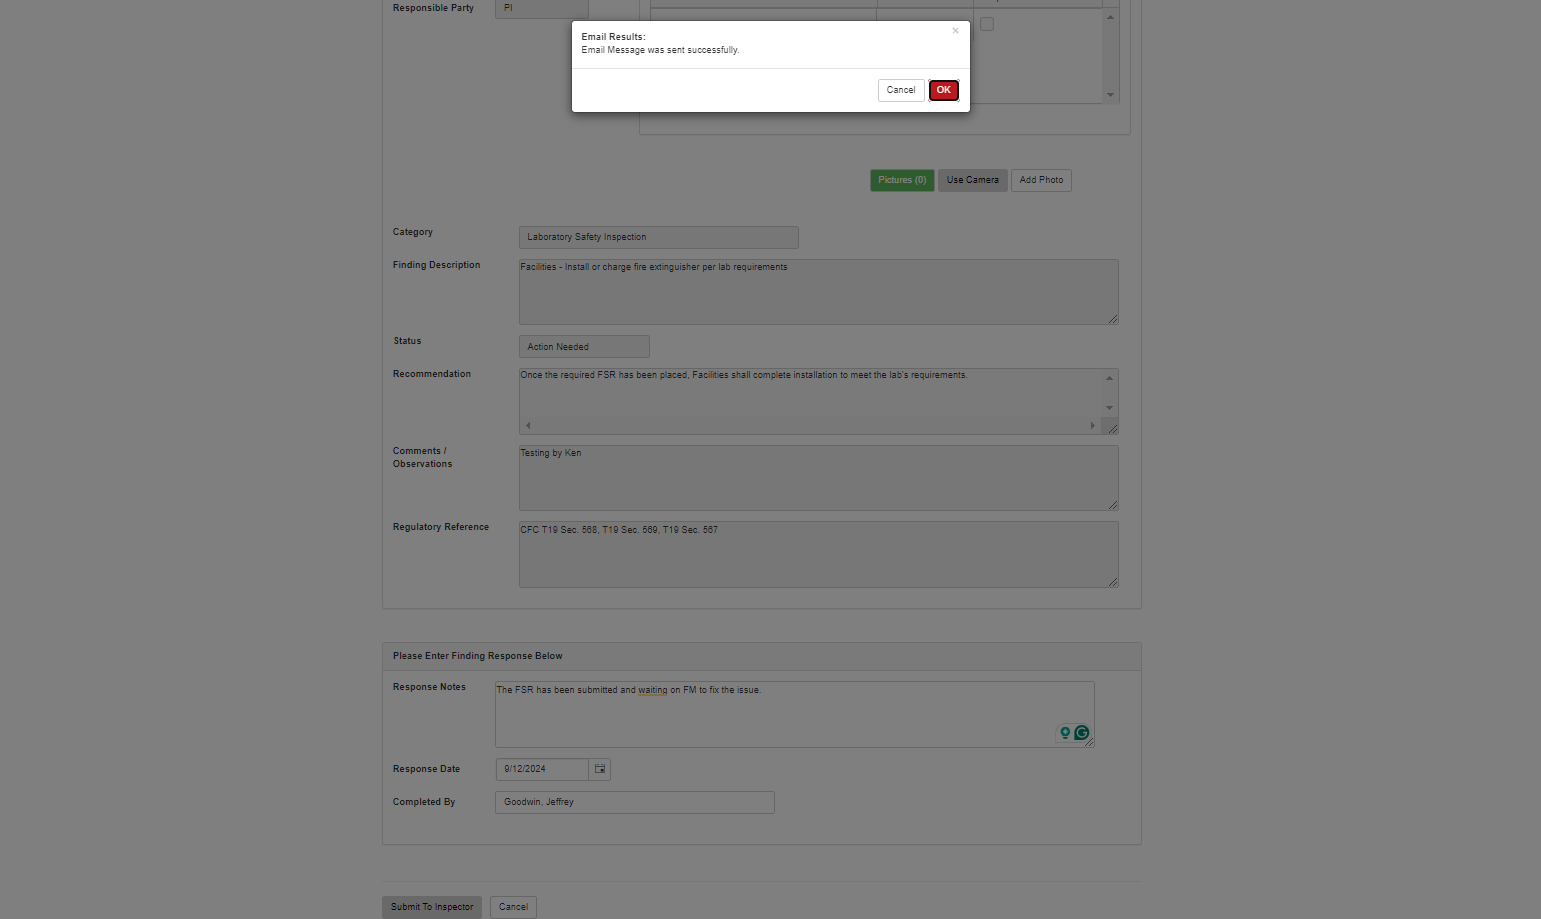Open the Status Action Needed dropdown
The height and width of the screenshot is (919, 1541).
coord(584,346)
